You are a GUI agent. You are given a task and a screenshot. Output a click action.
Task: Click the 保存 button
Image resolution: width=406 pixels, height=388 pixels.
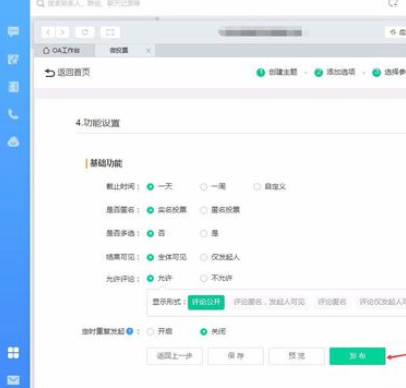click(x=236, y=356)
